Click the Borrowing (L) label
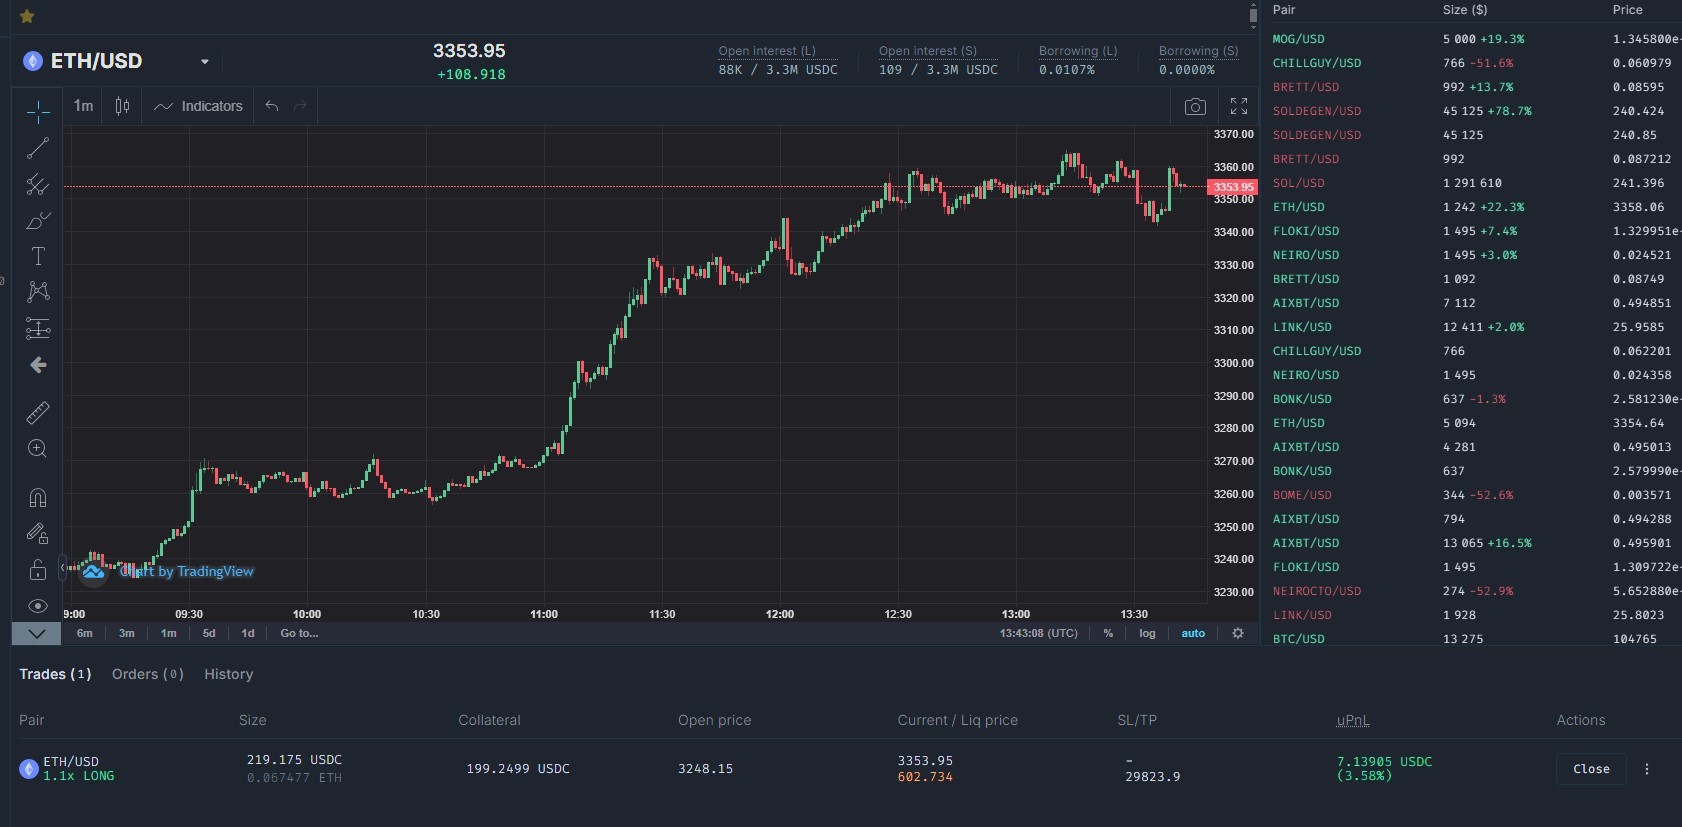 point(1078,51)
